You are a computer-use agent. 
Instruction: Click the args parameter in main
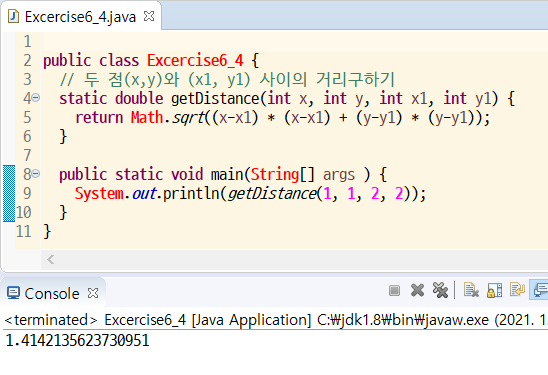coord(339,175)
